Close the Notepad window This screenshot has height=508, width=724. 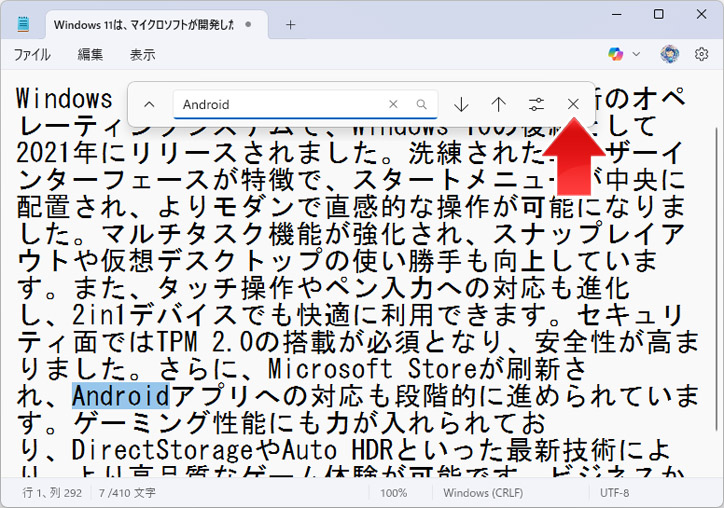[701, 15]
